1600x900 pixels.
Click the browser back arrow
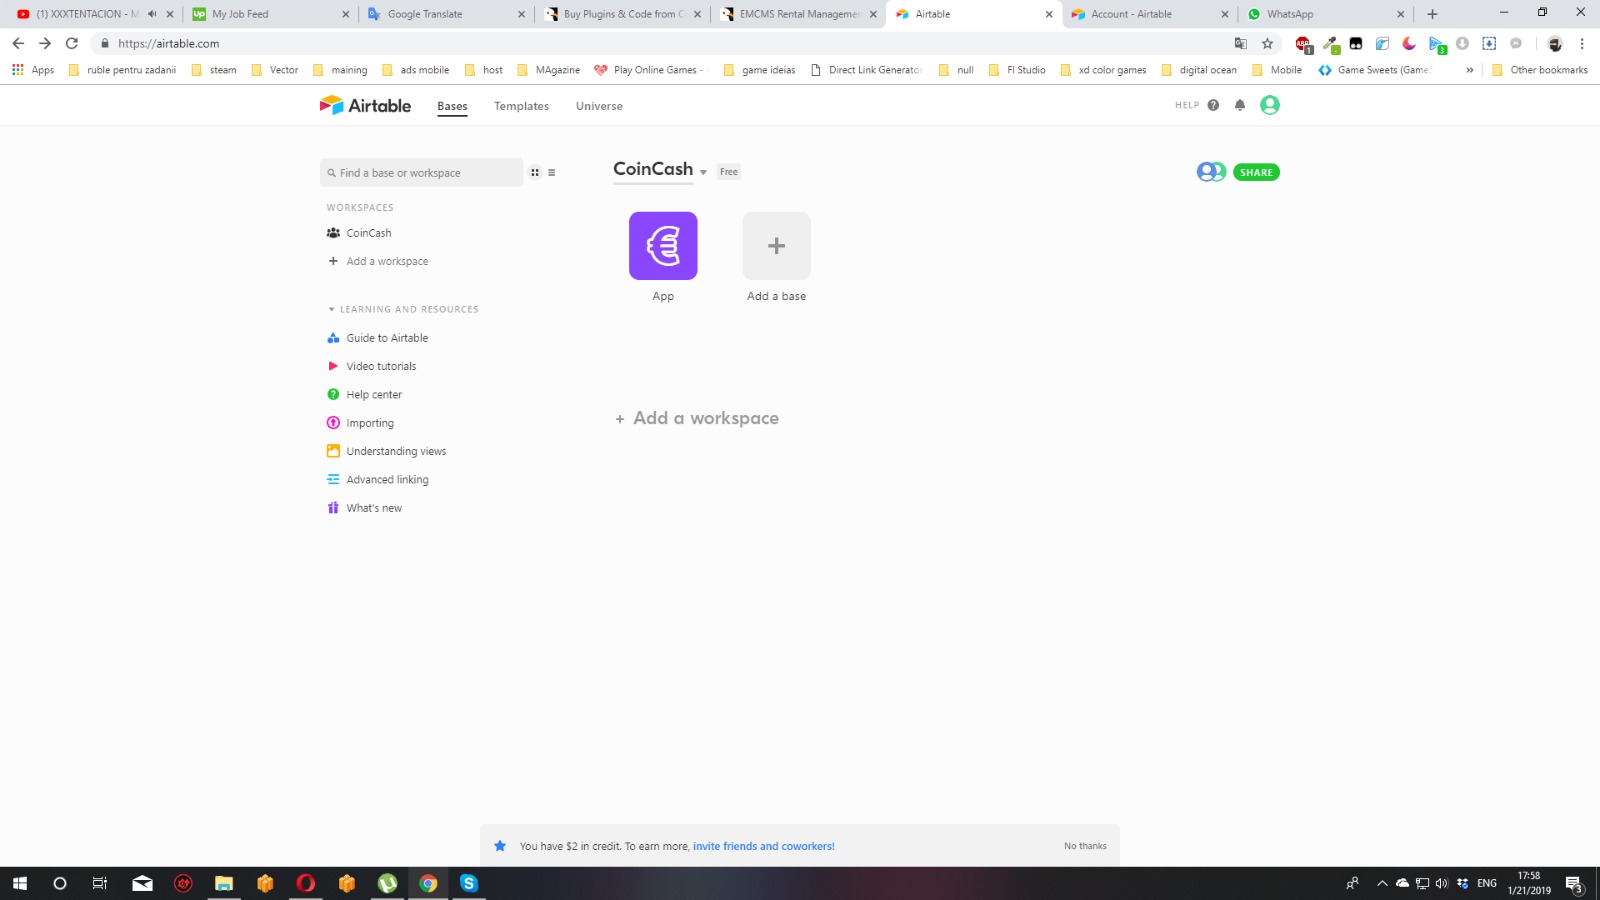pyautogui.click(x=18, y=44)
